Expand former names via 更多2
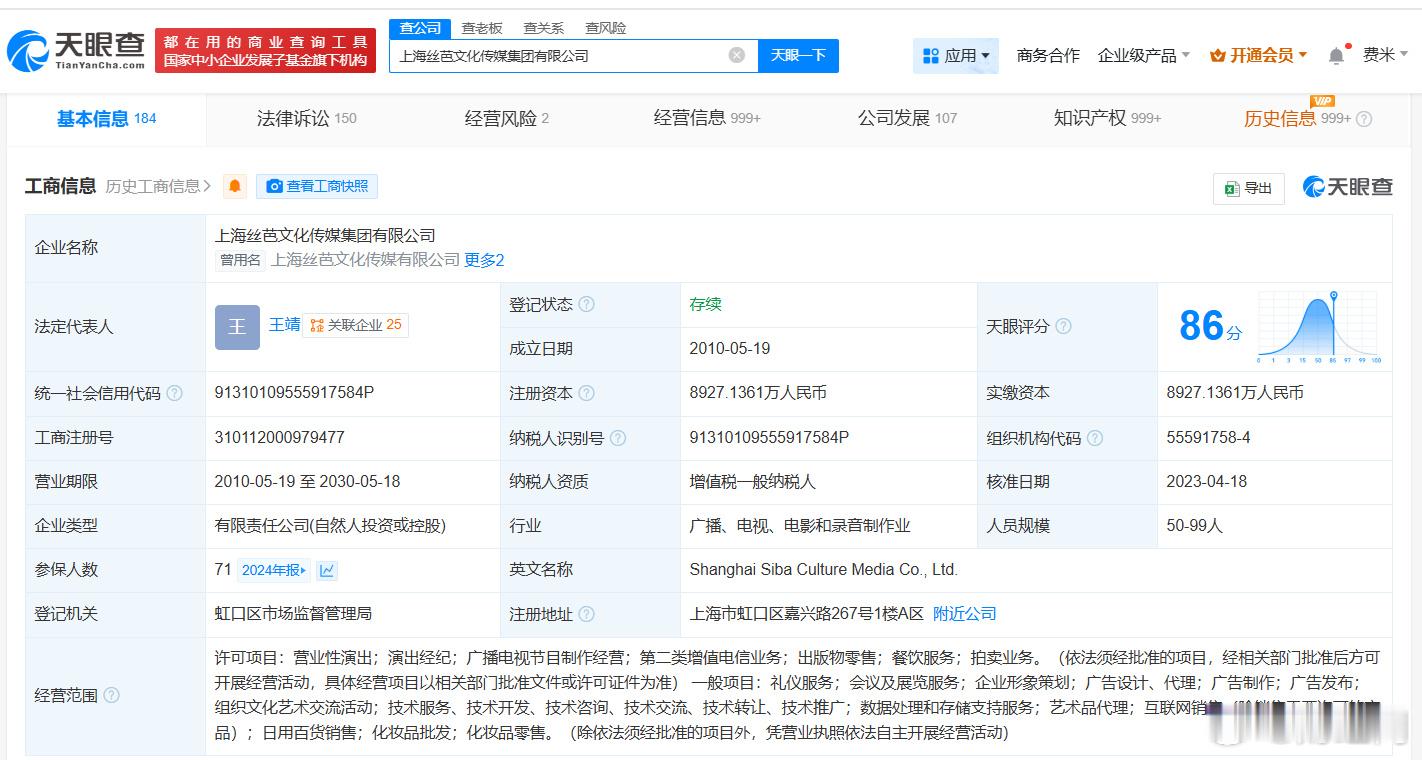This screenshot has width=1422, height=760. (484, 260)
